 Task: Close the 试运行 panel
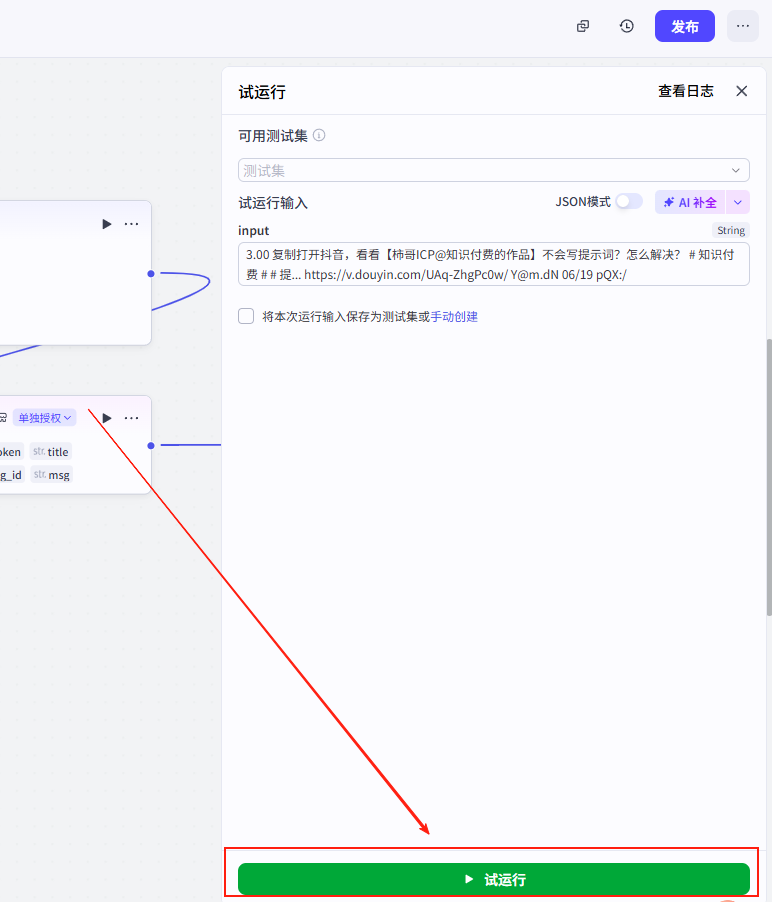[742, 91]
